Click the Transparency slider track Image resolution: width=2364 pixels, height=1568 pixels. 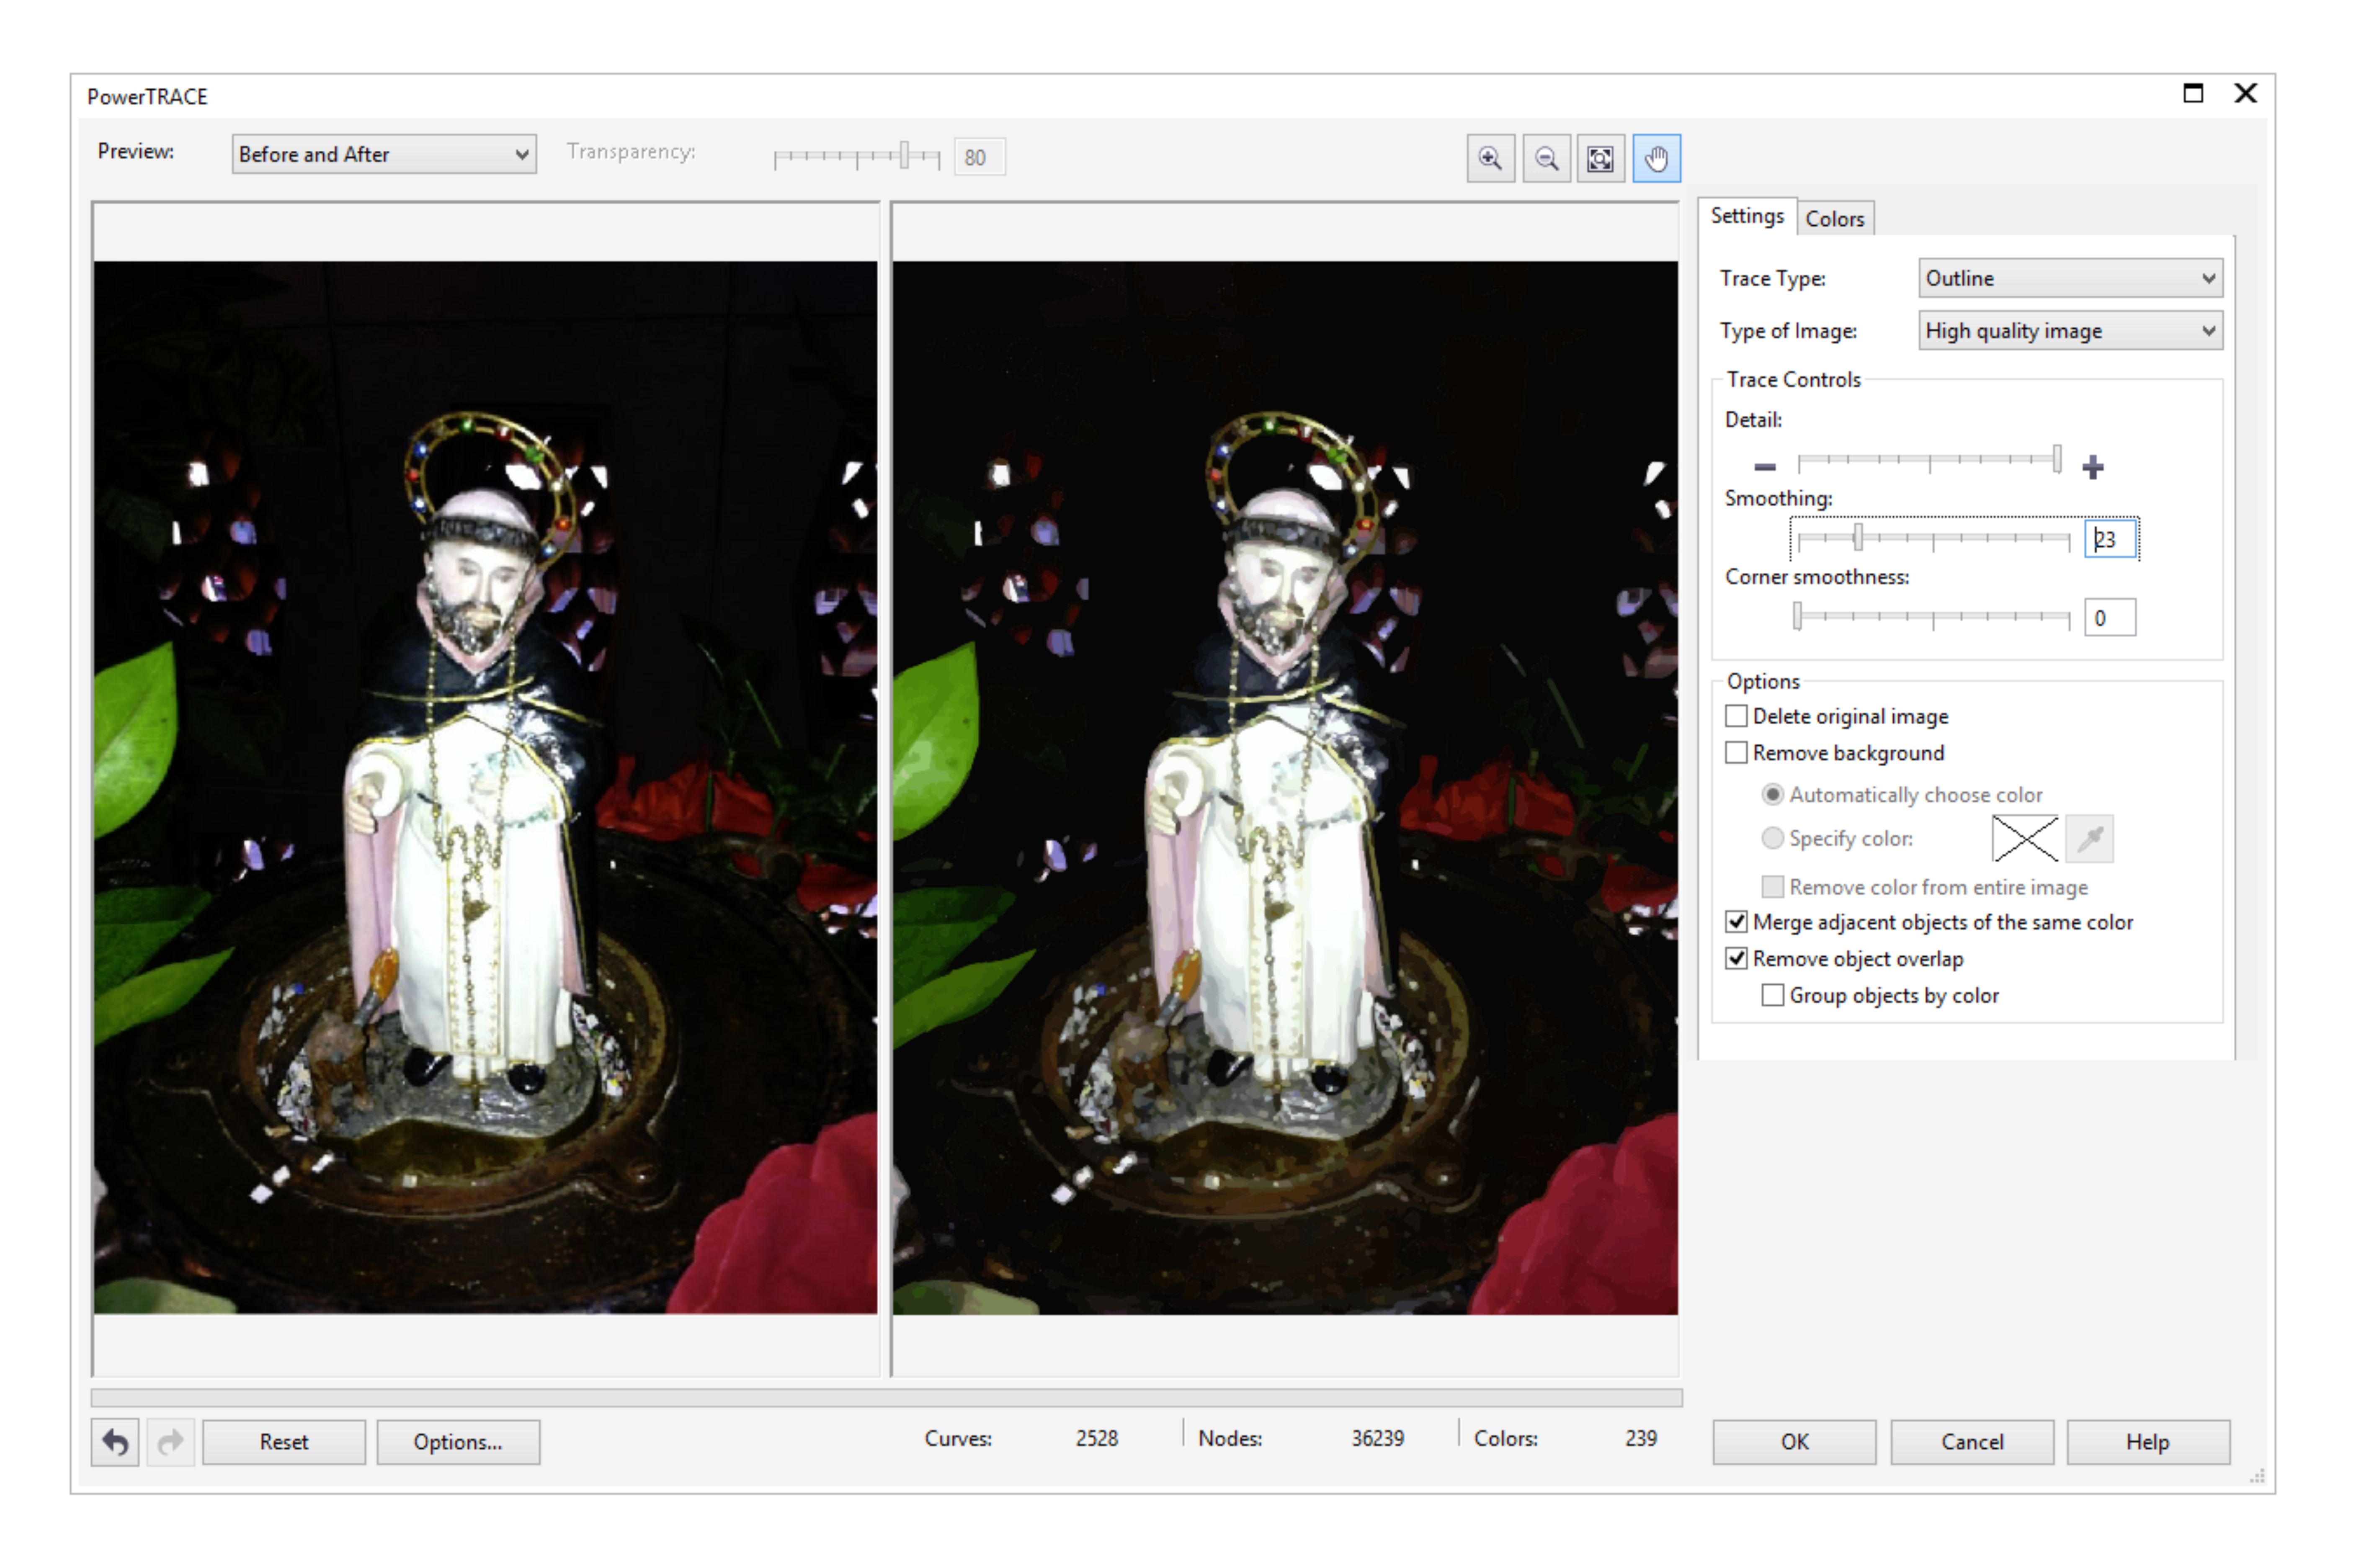[857, 156]
